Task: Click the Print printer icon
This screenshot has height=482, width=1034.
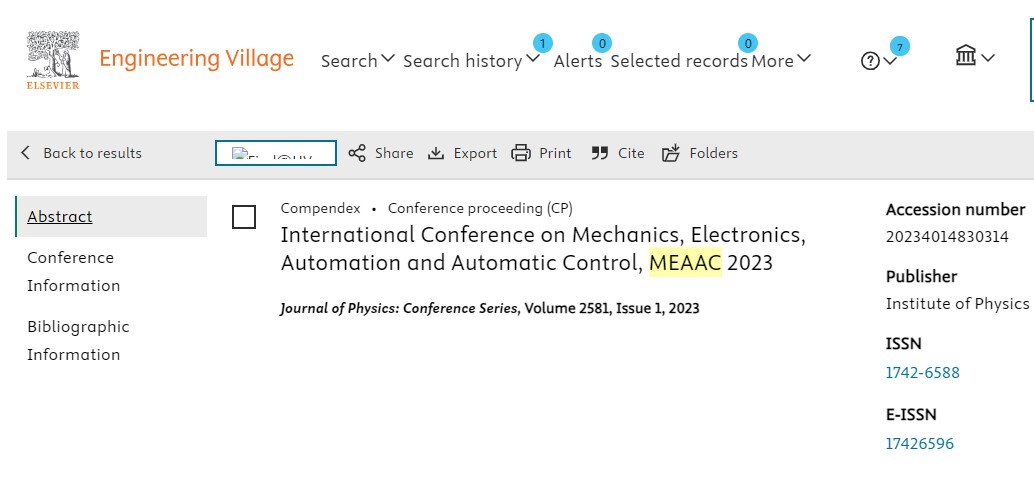Action: [521, 153]
